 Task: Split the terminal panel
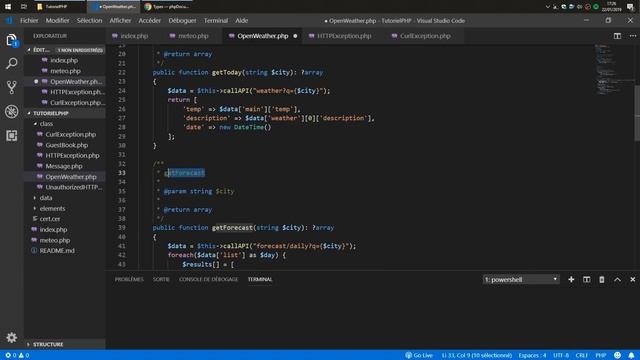click(587, 280)
